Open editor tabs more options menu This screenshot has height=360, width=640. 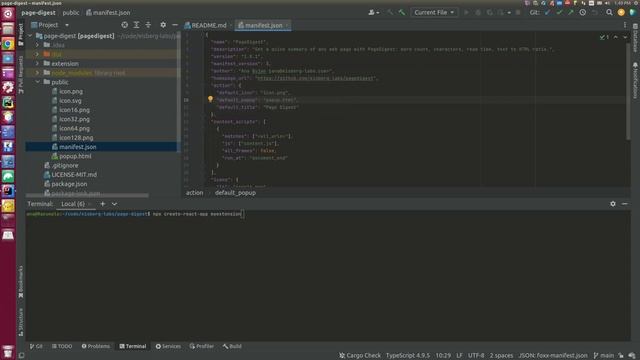[624, 25]
